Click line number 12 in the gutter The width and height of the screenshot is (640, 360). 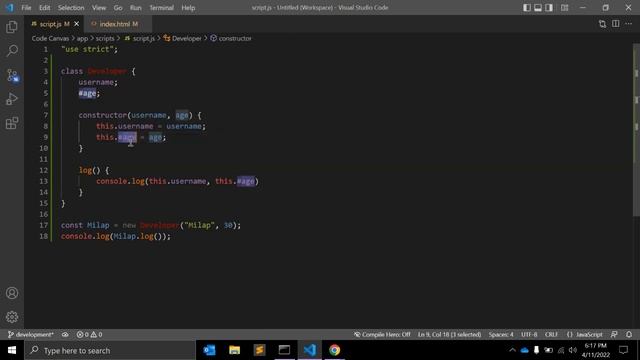click(x=44, y=170)
